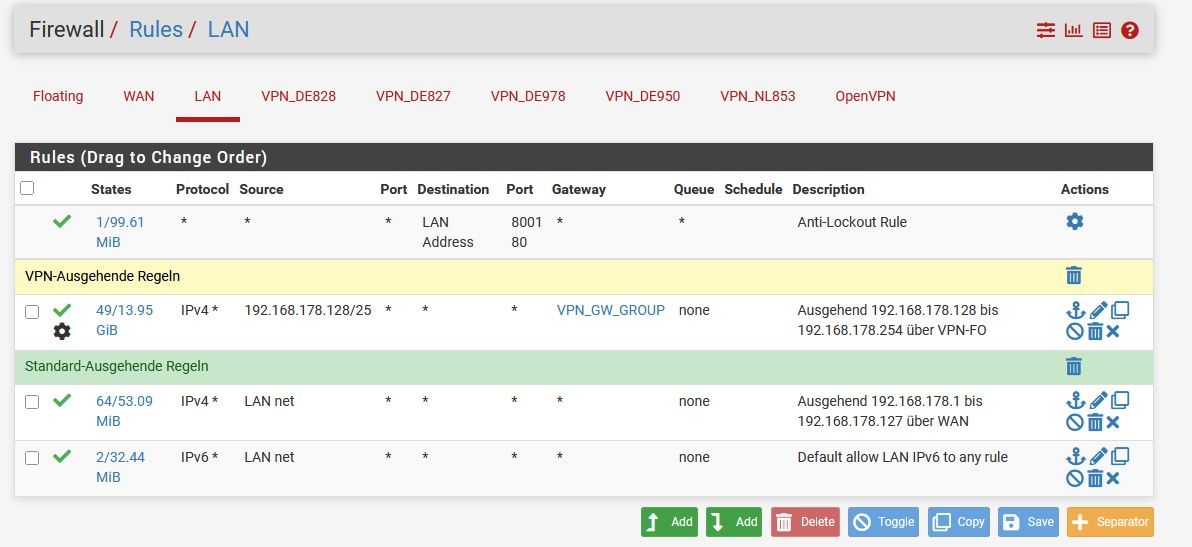Add a rule to the top of the list
Image resolution: width=1192 pixels, height=547 pixels.
tap(669, 522)
